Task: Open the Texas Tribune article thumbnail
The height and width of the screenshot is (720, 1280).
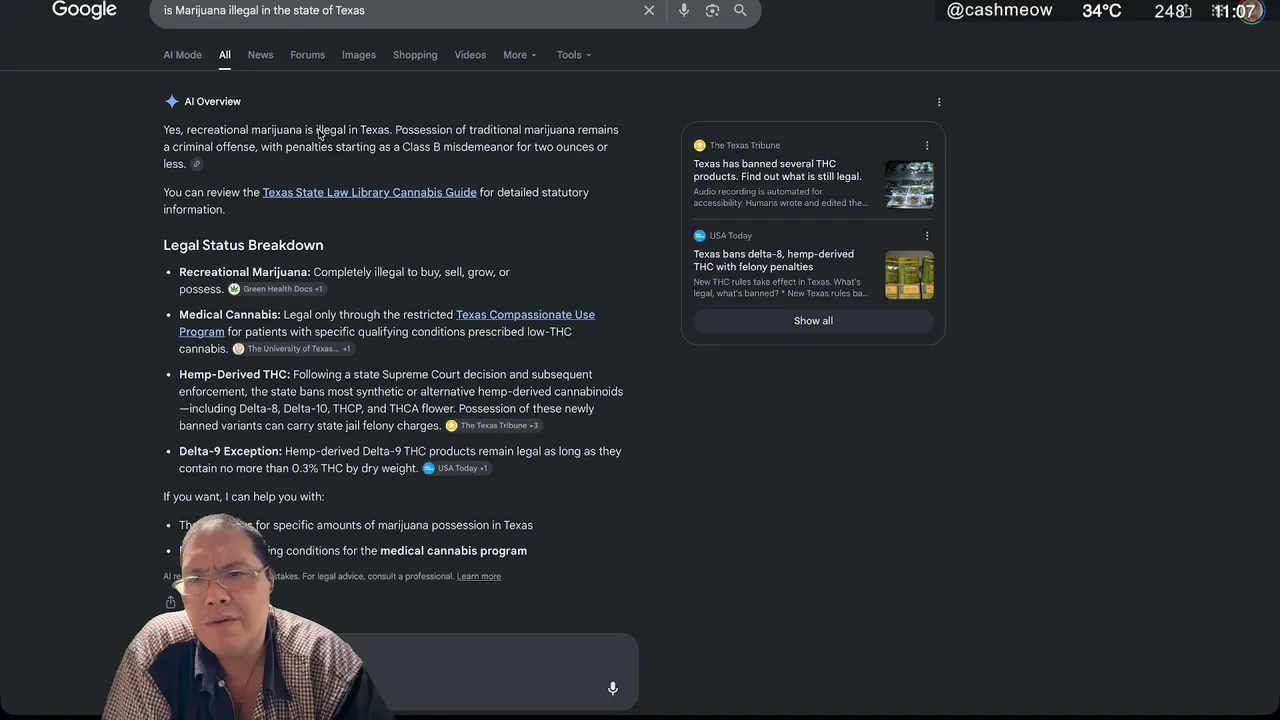Action: (x=909, y=184)
